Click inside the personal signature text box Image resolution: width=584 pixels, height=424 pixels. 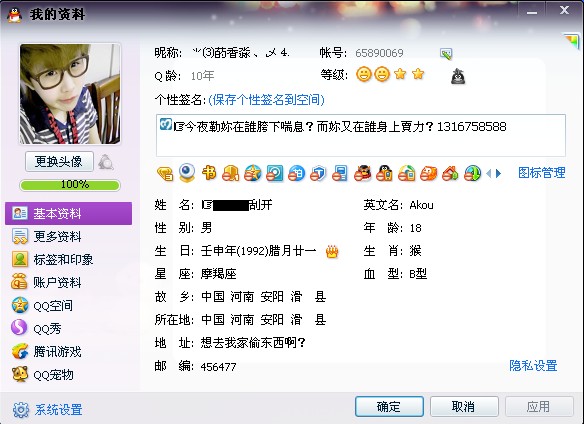click(361, 136)
